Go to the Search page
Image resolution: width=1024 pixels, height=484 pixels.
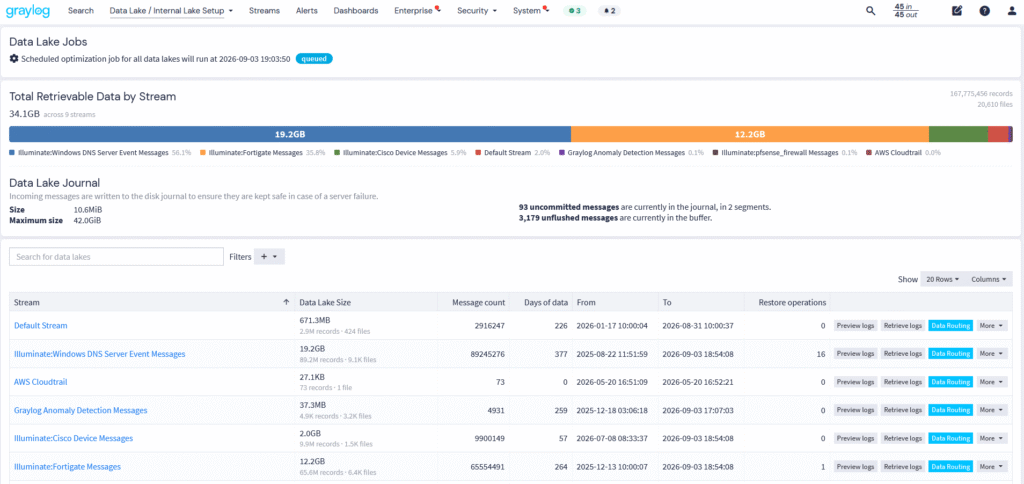coord(80,10)
